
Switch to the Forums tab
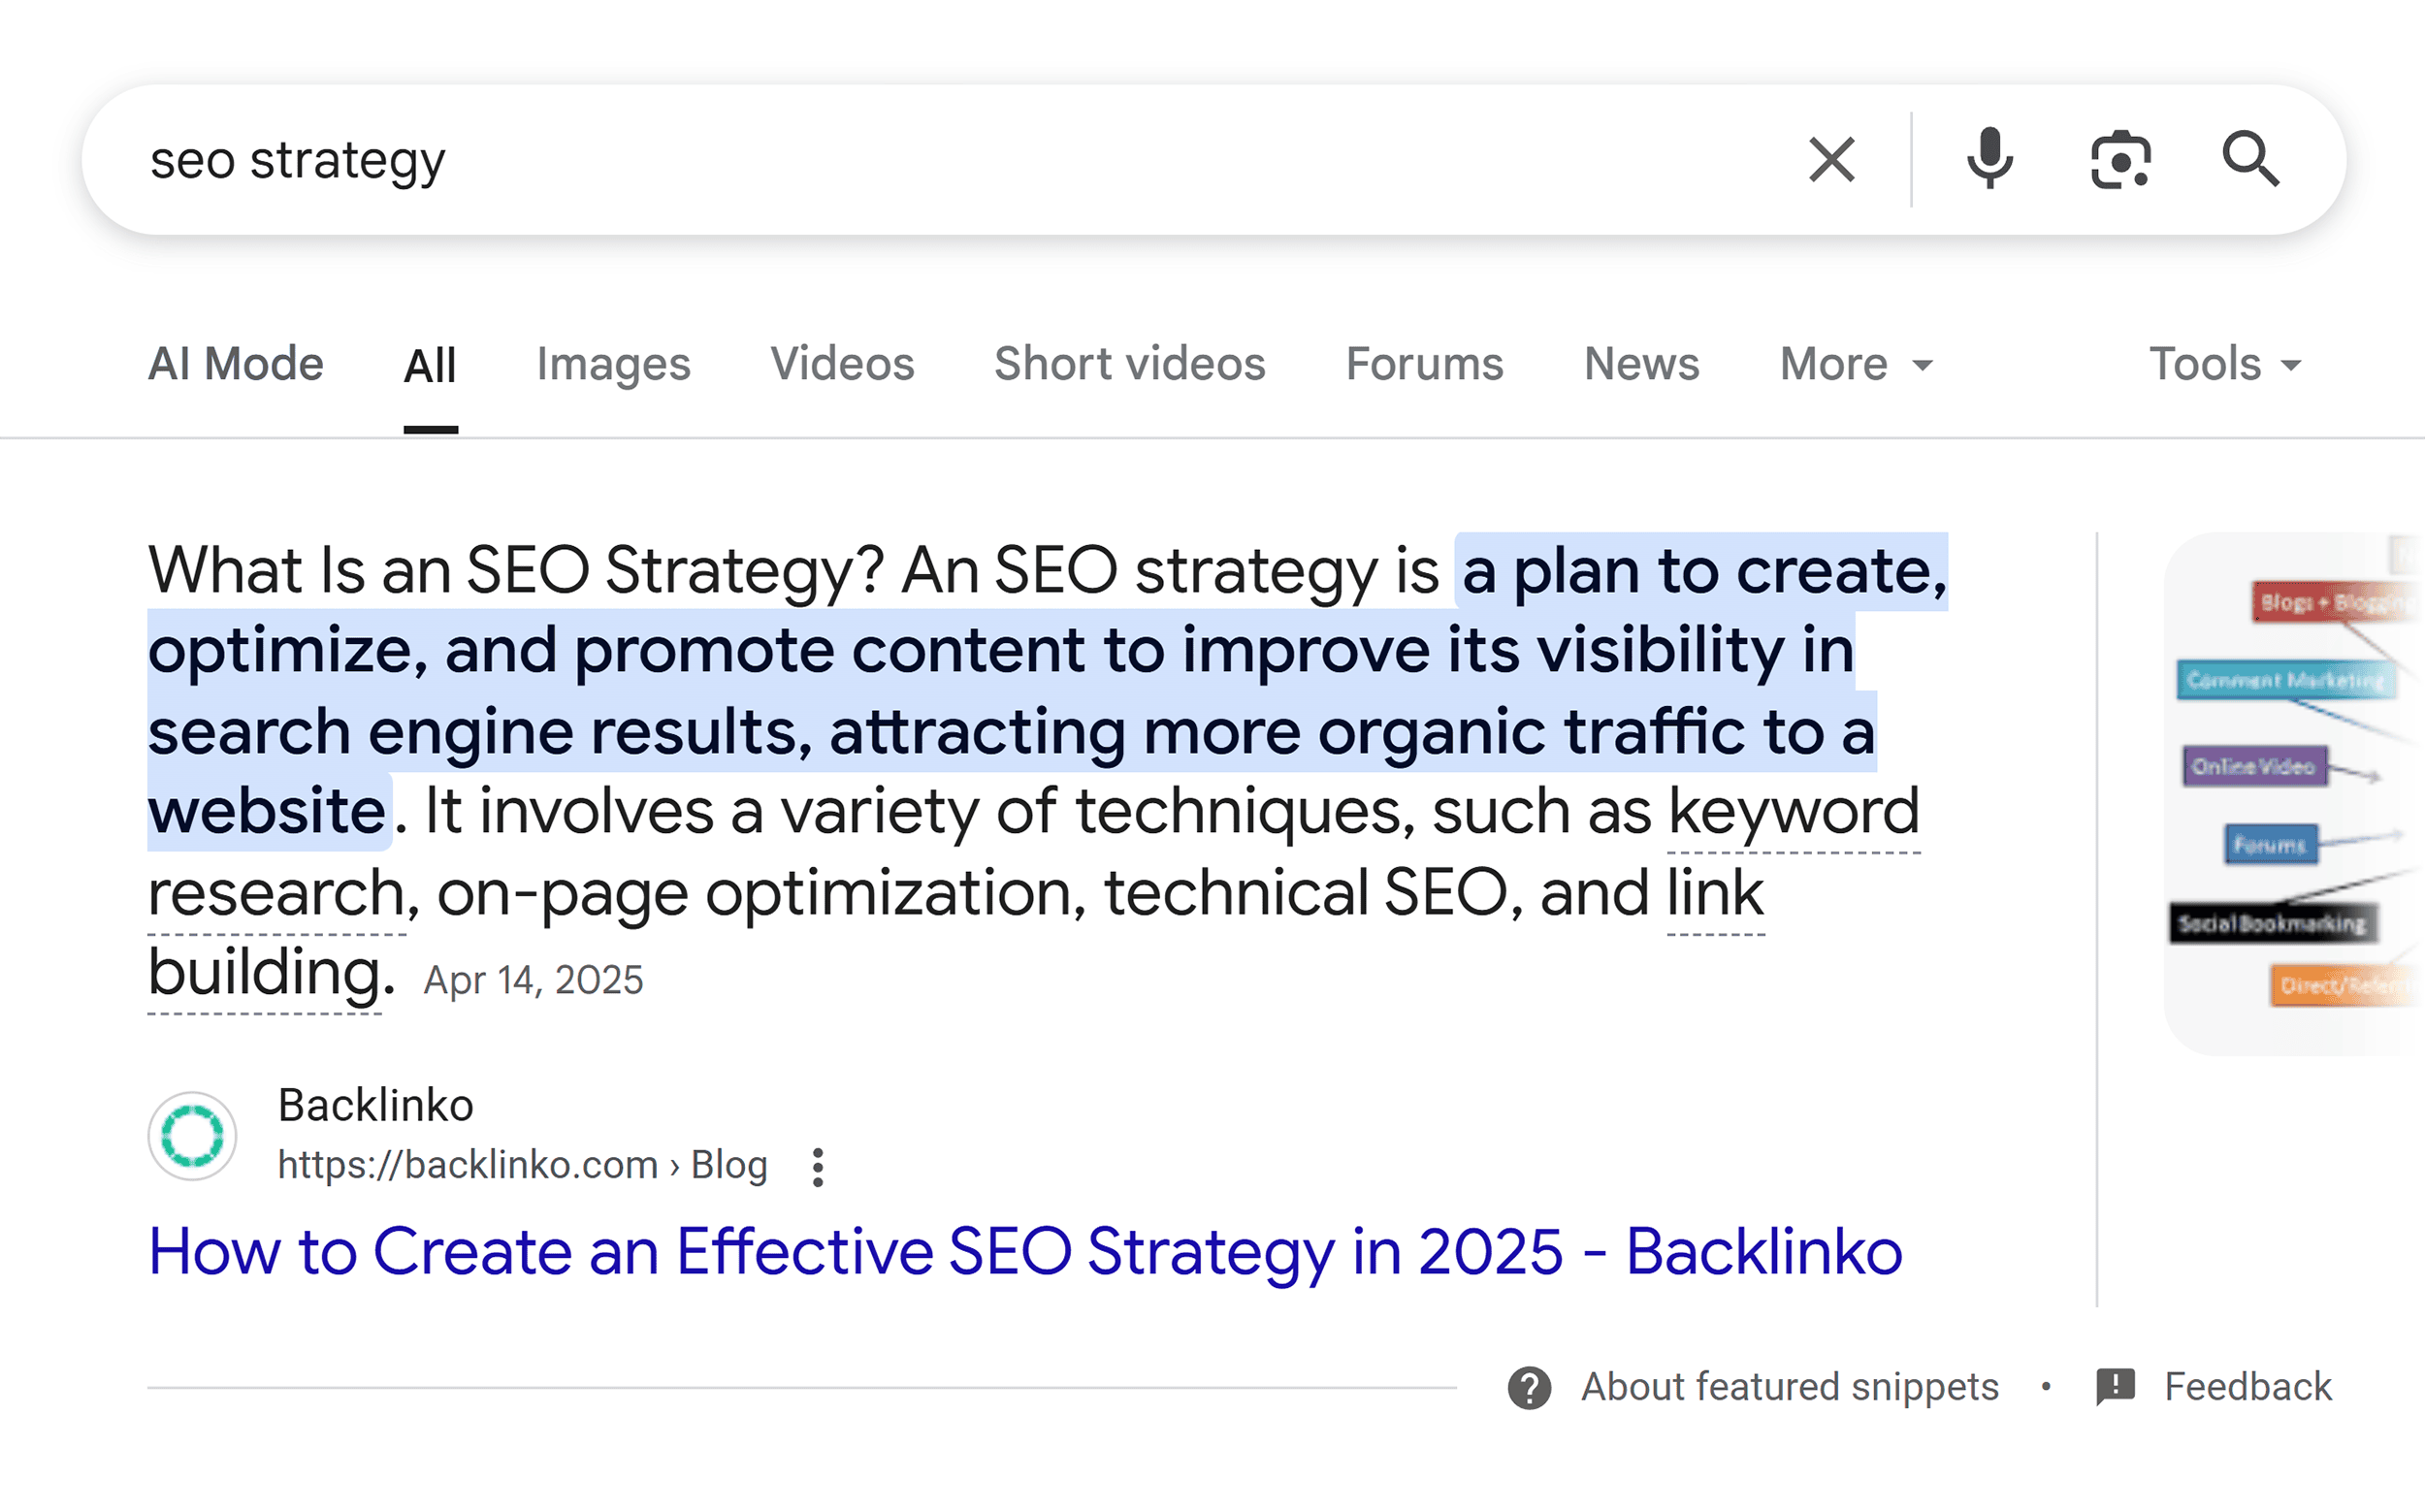pos(1424,363)
